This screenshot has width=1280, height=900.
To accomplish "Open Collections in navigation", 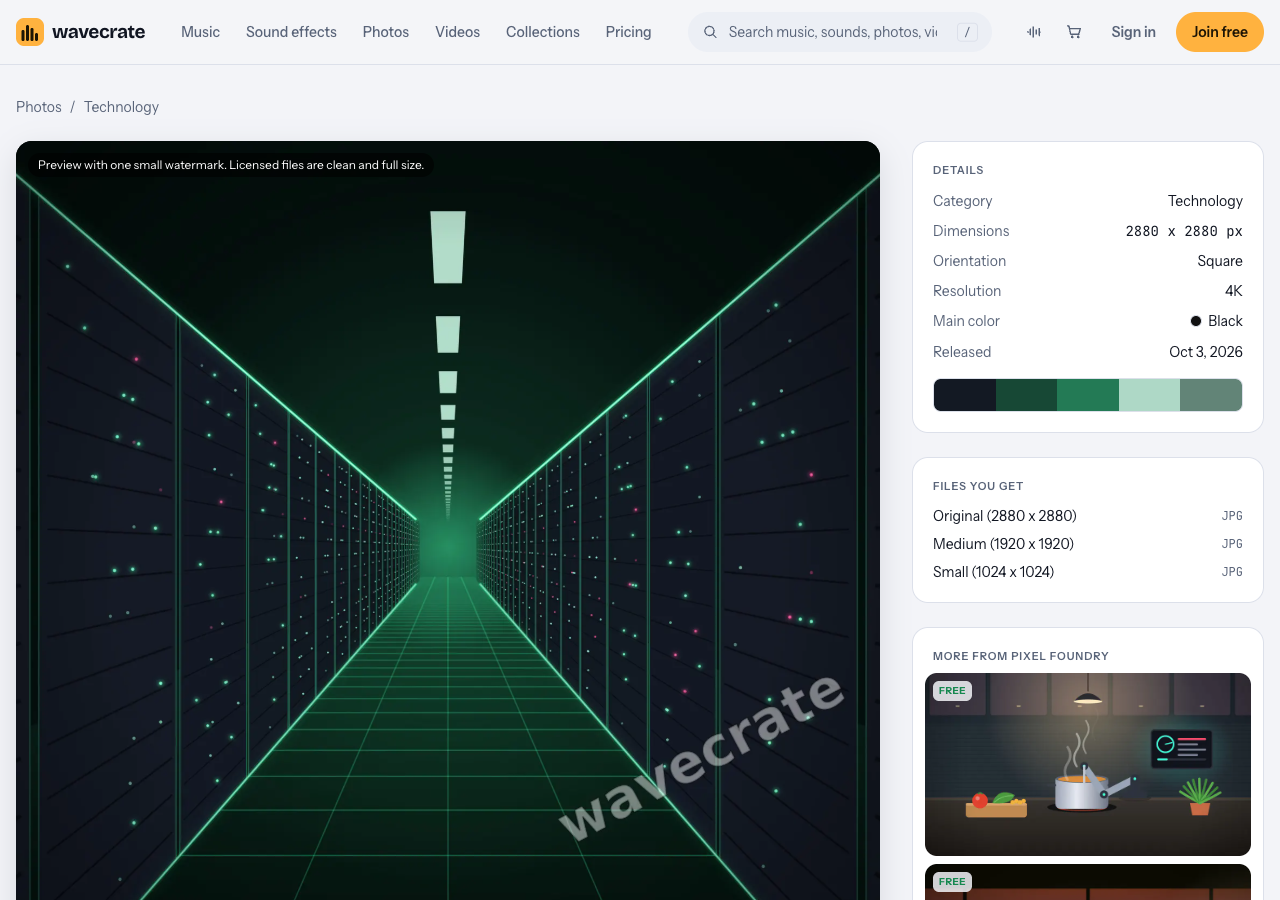I will 543,32.
